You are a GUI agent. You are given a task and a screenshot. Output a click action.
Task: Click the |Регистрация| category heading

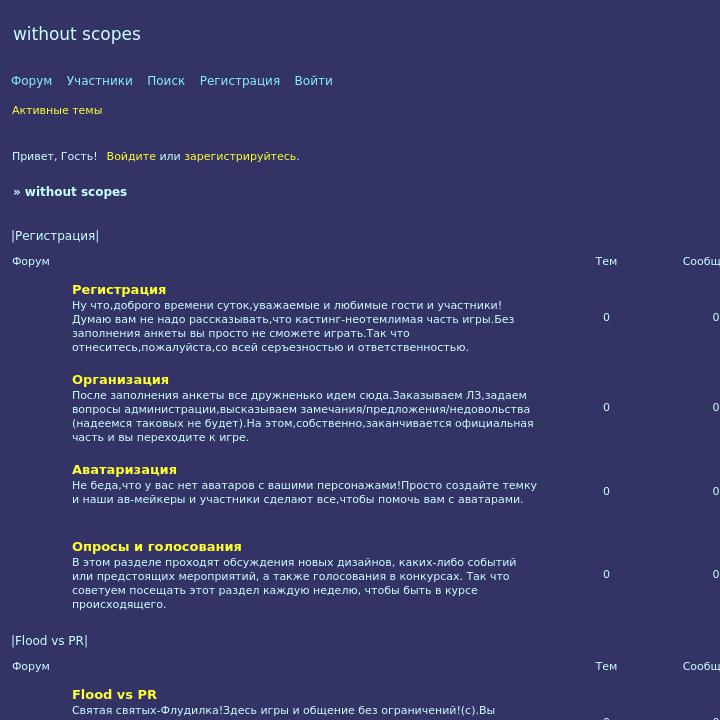[55, 236]
